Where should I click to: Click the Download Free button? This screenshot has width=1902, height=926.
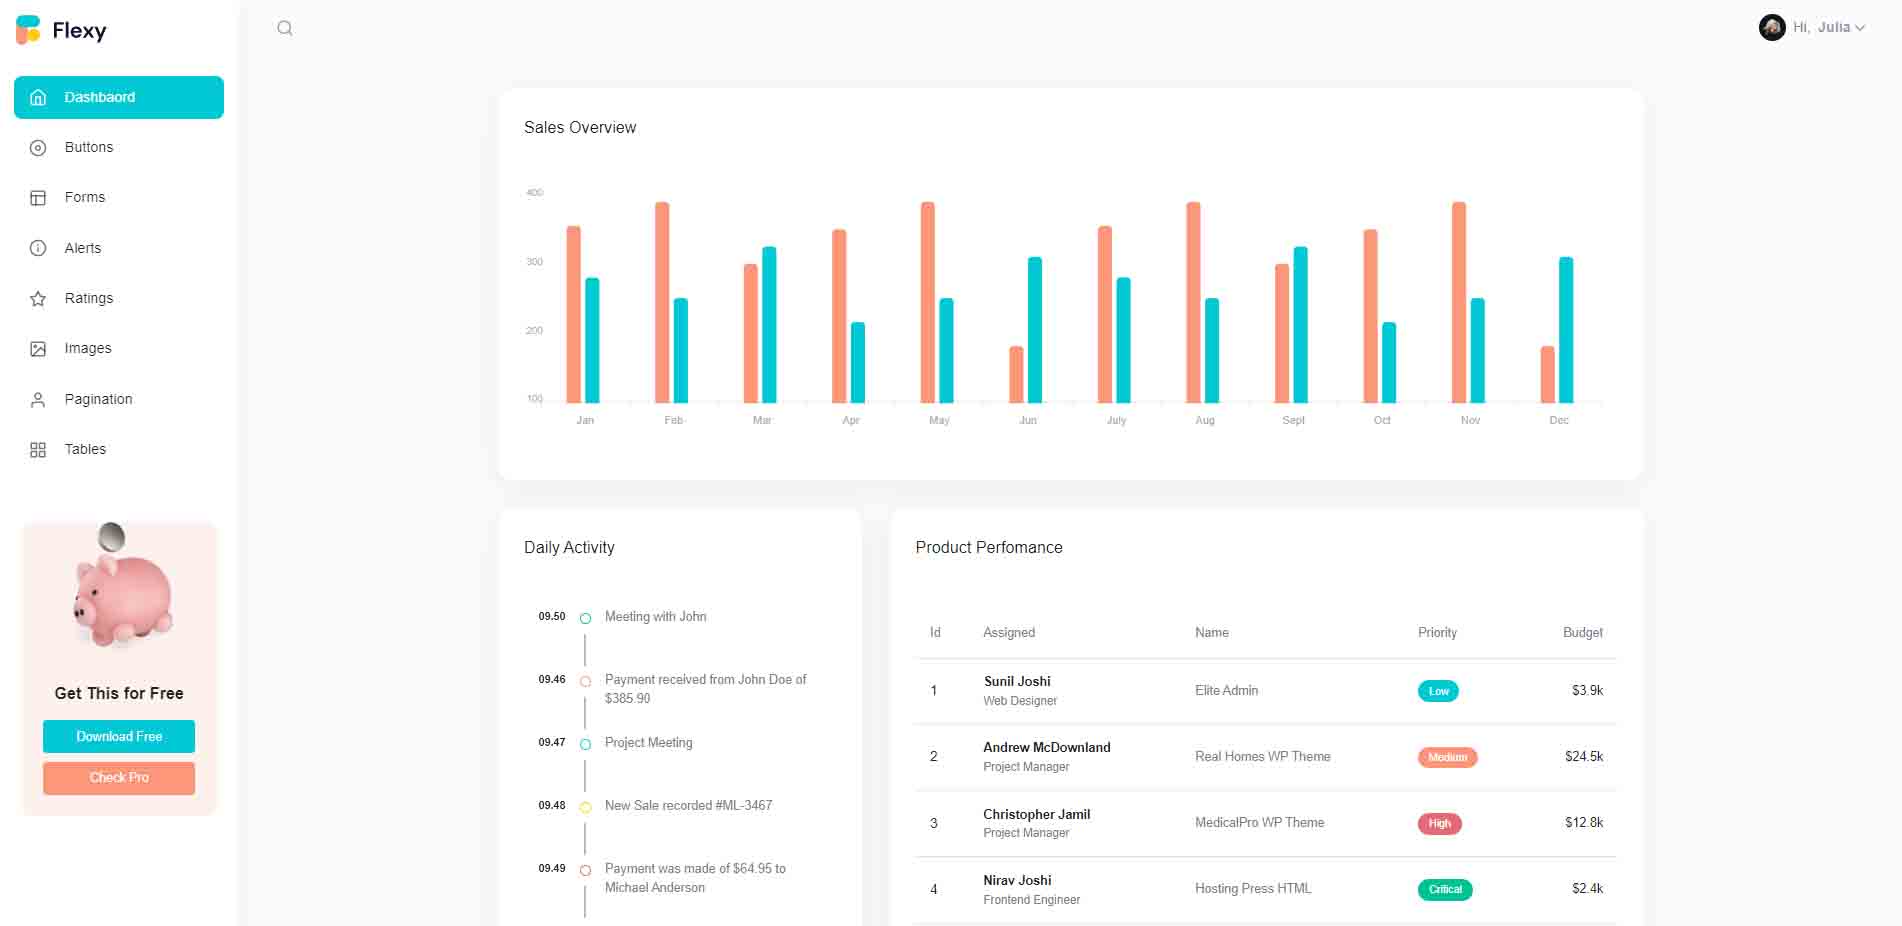[118, 736]
